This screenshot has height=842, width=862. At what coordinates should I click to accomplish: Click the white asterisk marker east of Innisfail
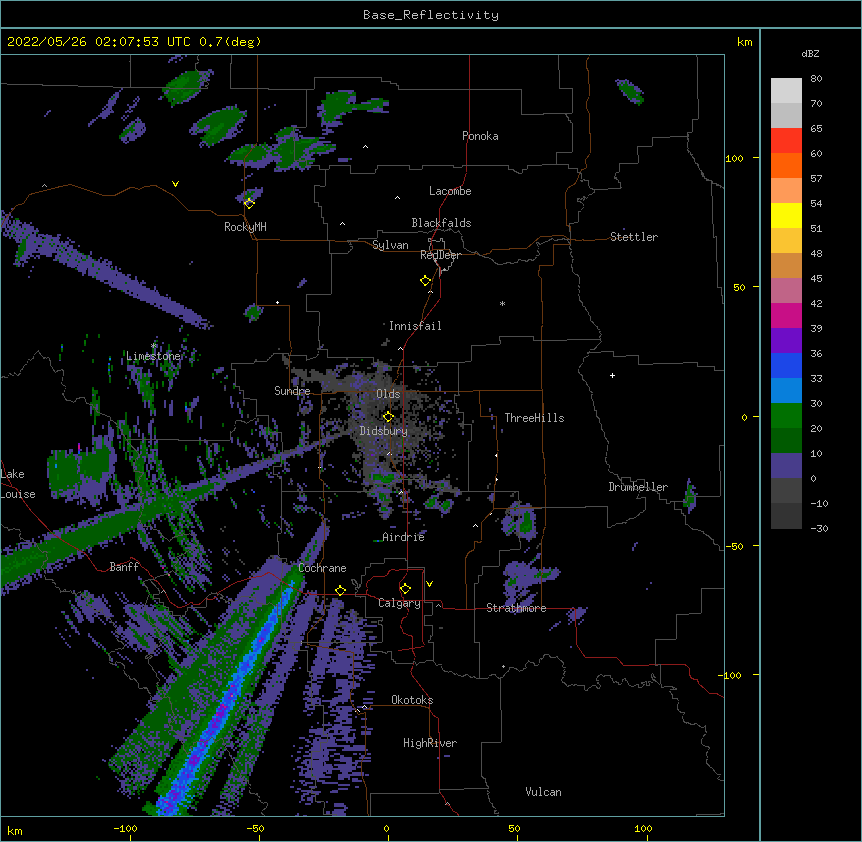(x=502, y=303)
